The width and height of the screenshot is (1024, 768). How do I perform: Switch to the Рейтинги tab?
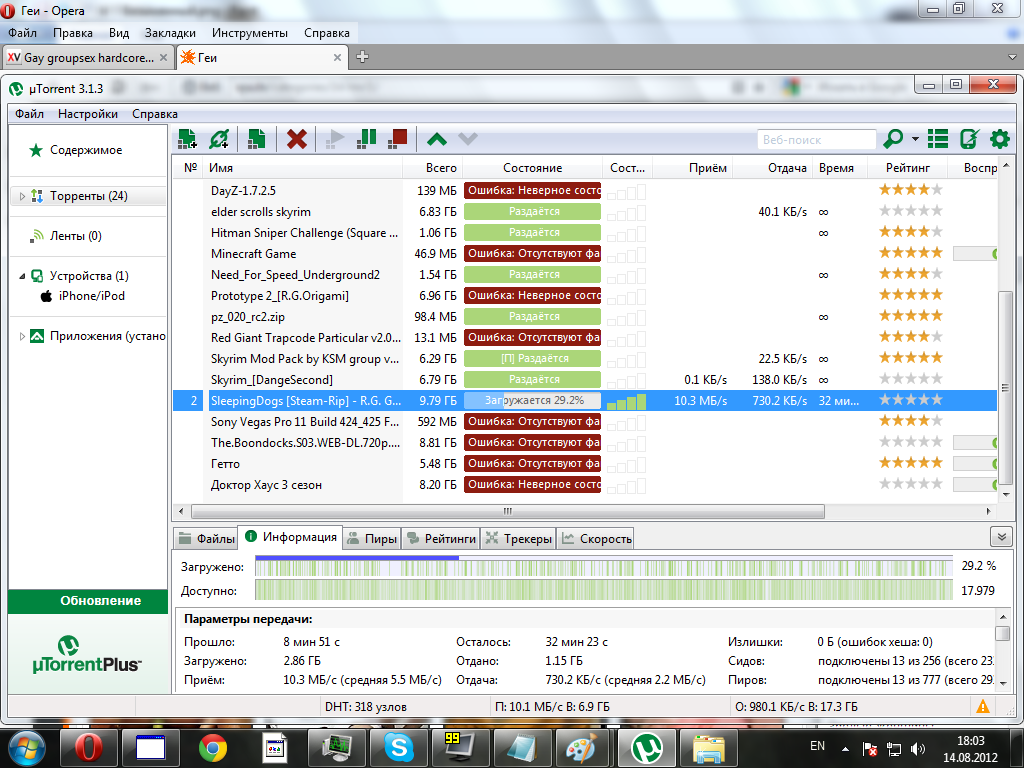(441, 539)
